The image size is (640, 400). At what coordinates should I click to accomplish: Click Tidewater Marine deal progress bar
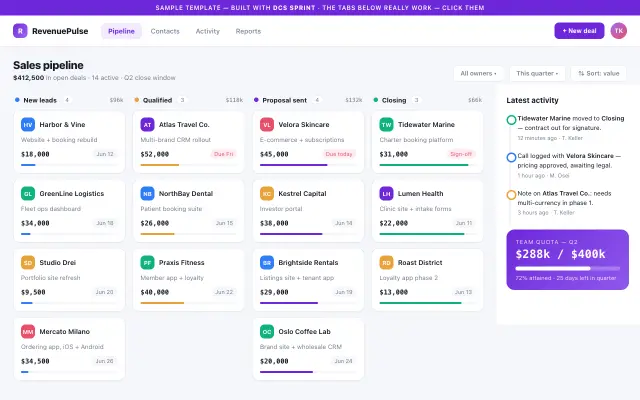point(427,165)
